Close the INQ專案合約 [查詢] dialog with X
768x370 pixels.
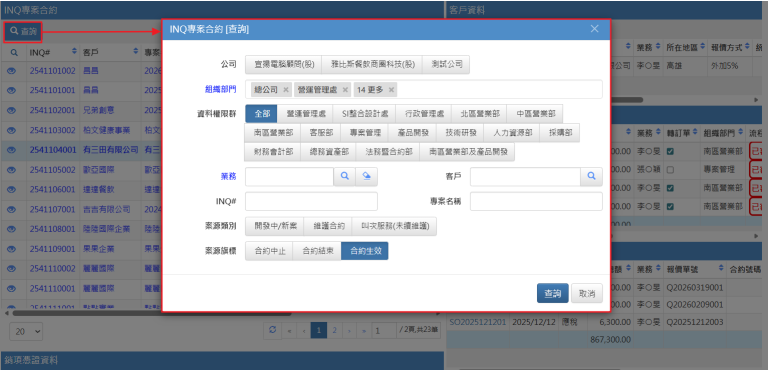click(595, 29)
